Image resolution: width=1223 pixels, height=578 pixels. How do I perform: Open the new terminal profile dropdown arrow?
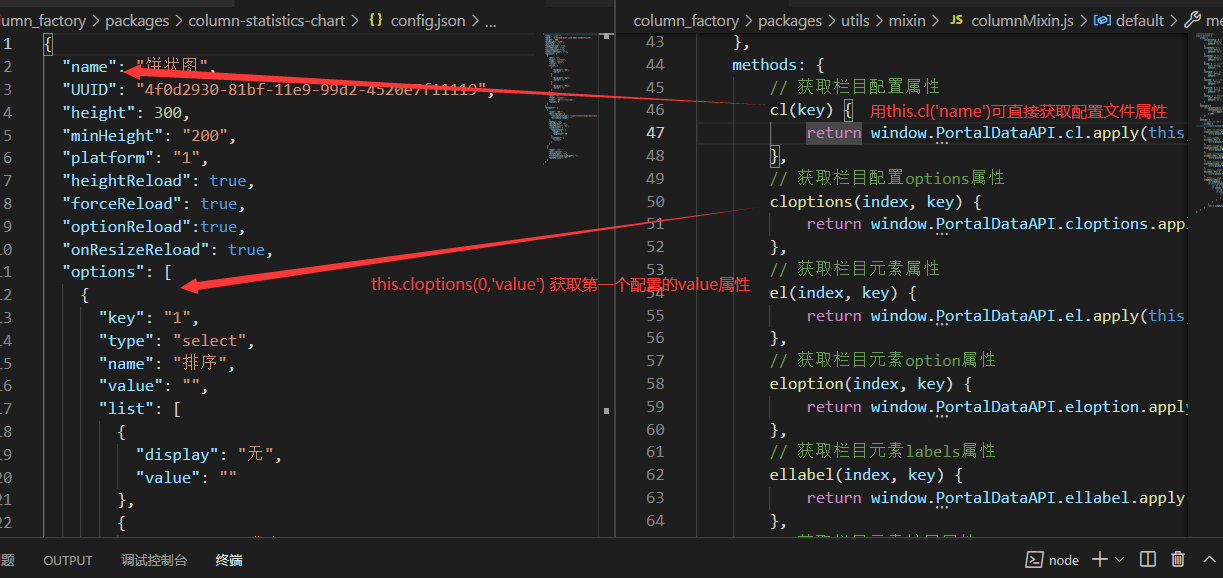coord(1119,560)
